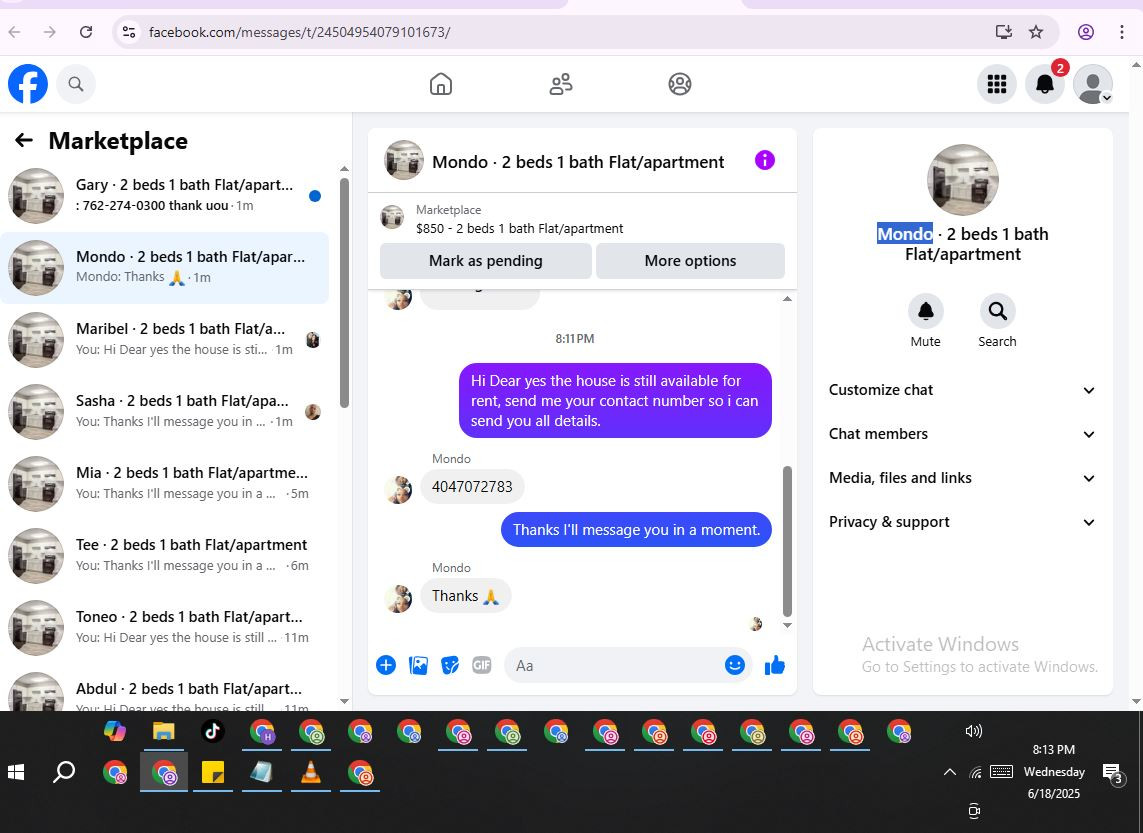Choose a GIF icon in composer

(x=481, y=665)
